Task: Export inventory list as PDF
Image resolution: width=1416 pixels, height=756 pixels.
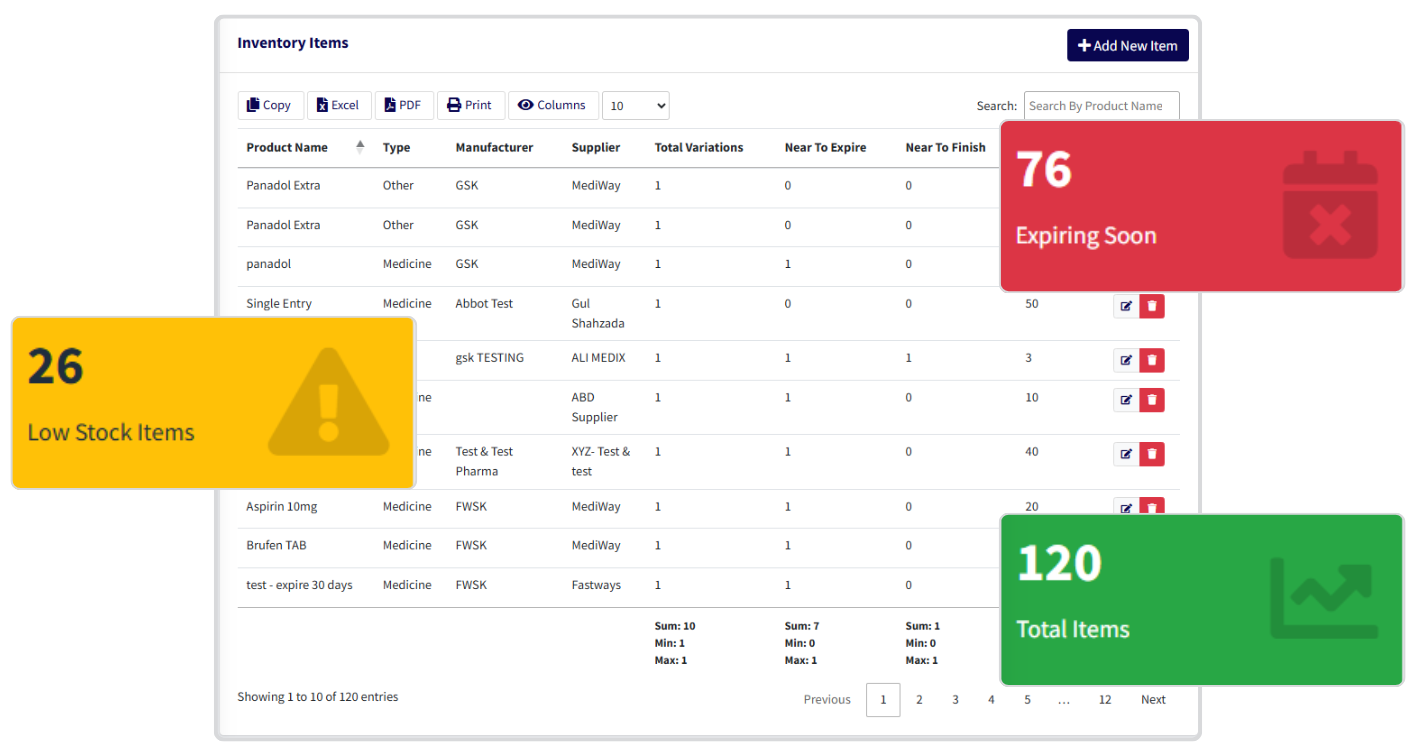Action: (404, 105)
